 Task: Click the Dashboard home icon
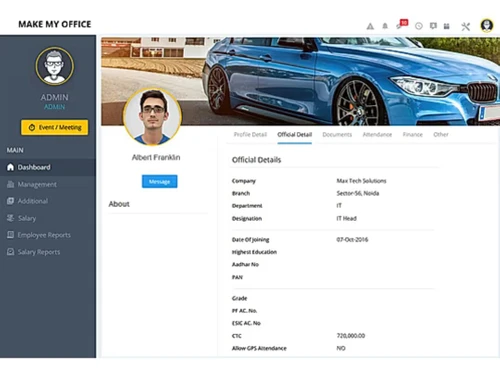10,167
